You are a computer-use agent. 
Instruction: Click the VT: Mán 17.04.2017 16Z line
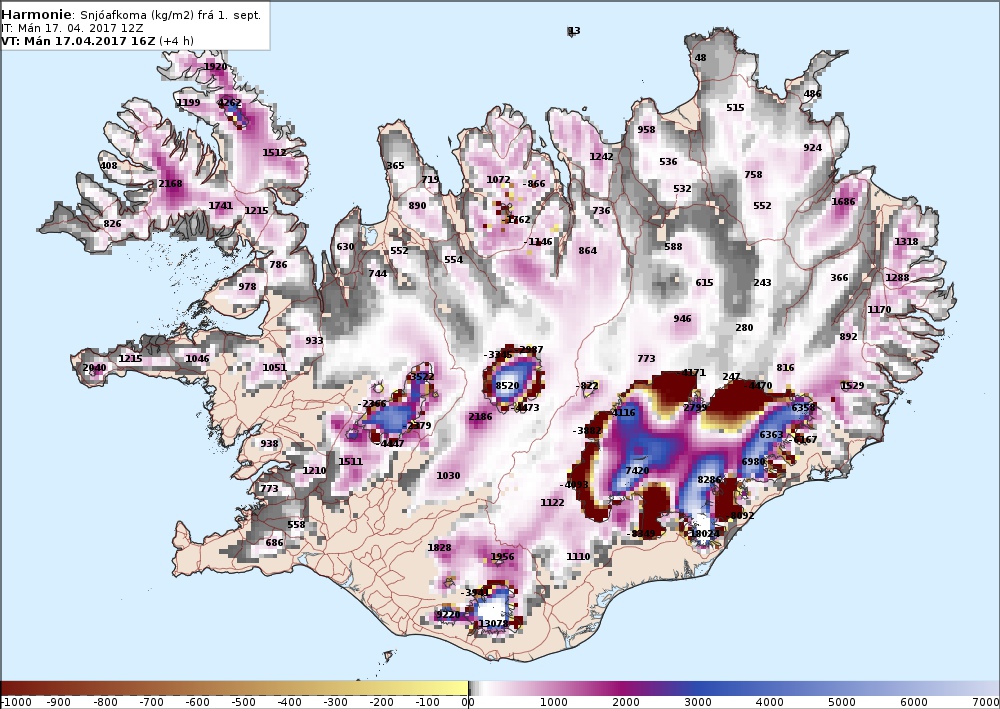[97, 41]
